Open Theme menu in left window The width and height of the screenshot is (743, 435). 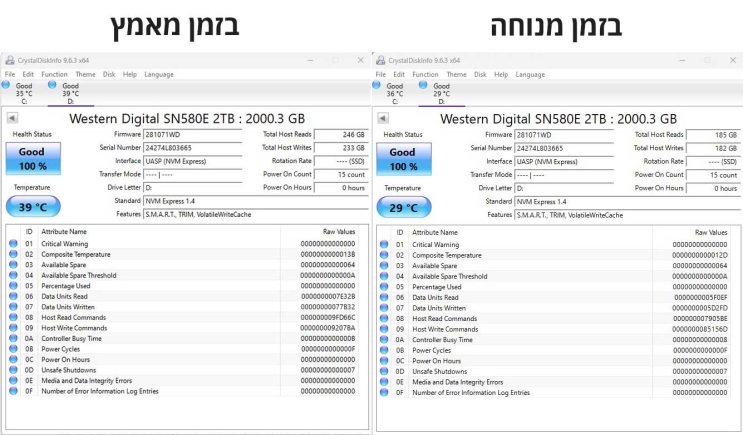tap(85, 74)
